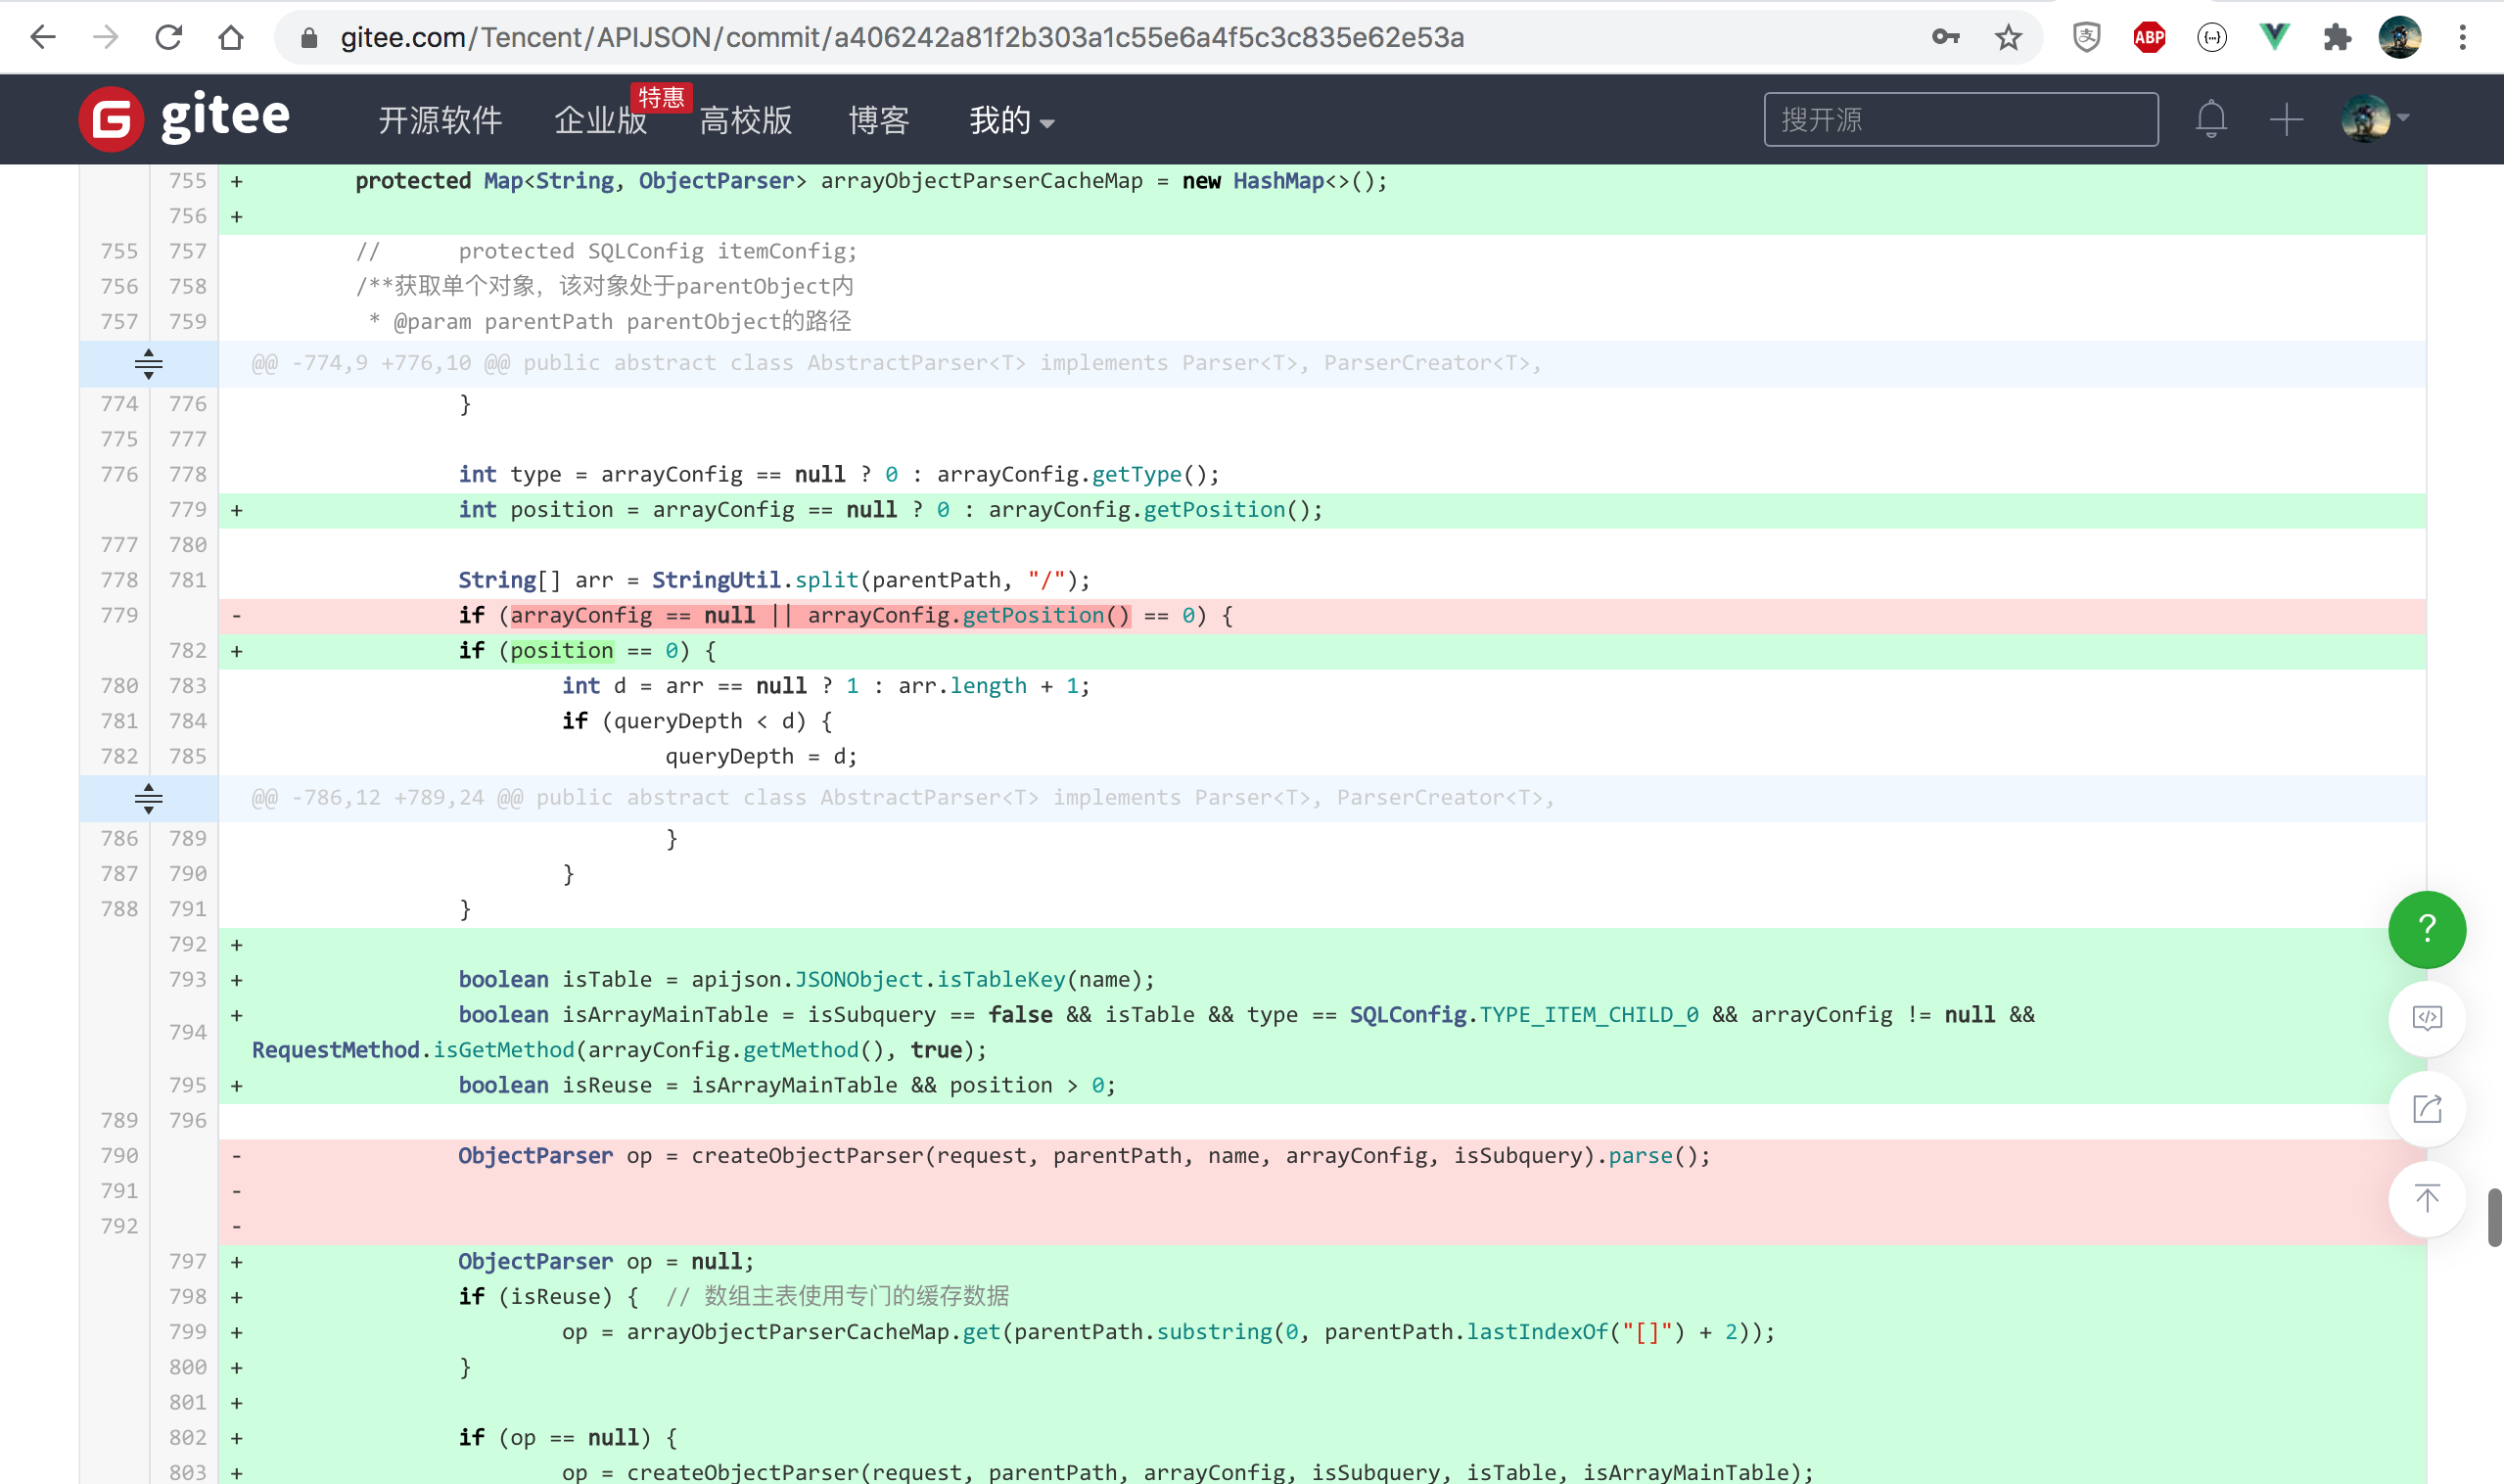The image size is (2504, 1484).
Task: Click the green help question button
Action: pos(2427,929)
